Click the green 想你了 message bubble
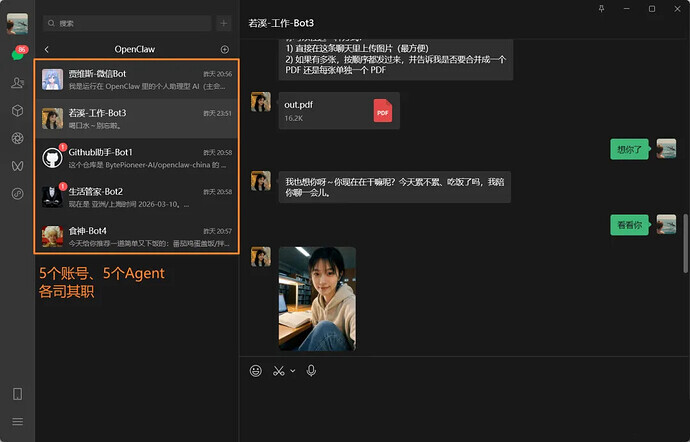Screen dimensions: 690x442 pyautogui.click(x=629, y=149)
